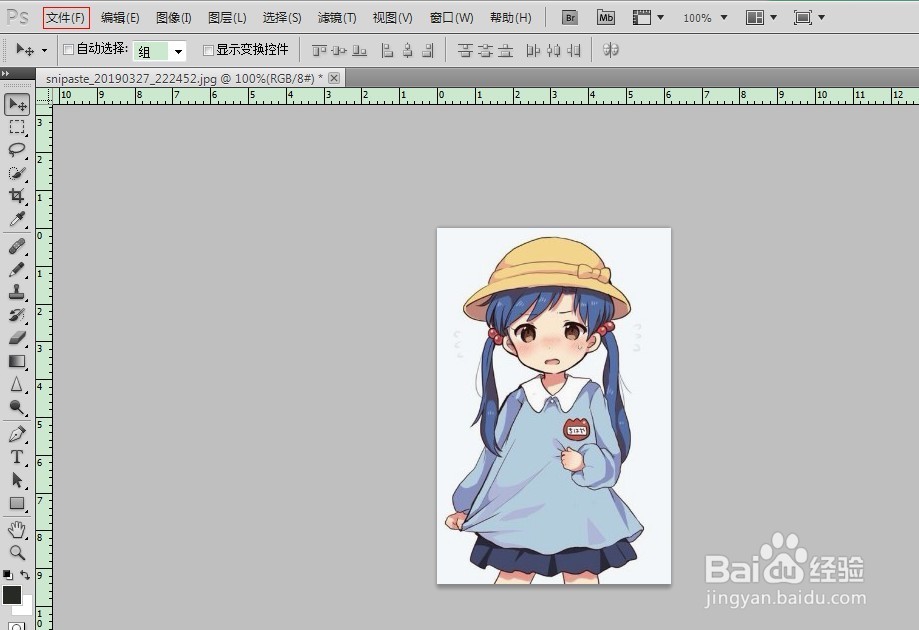Click the Auto-Align Layers icon
The height and width of the screenshot is (630, 919).
tap(611, 50)
